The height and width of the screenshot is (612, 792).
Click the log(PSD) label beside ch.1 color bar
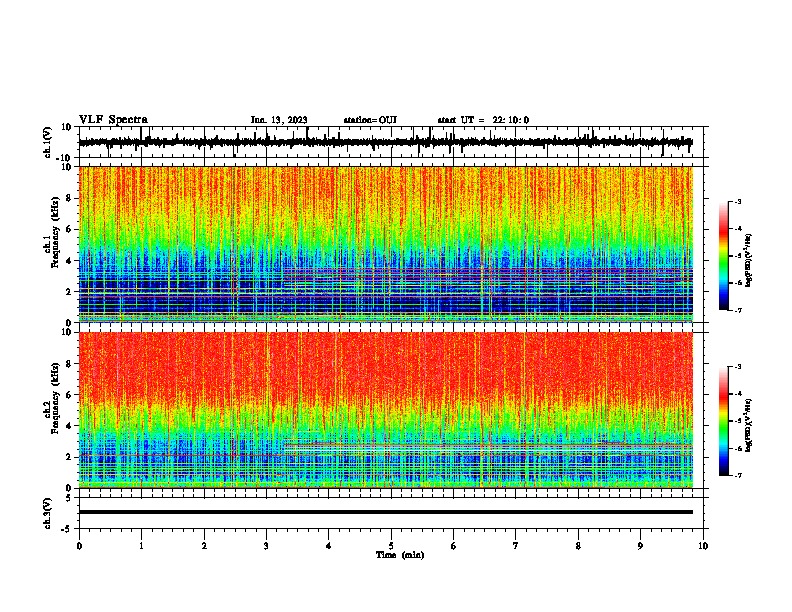click(x=748, y=261)
